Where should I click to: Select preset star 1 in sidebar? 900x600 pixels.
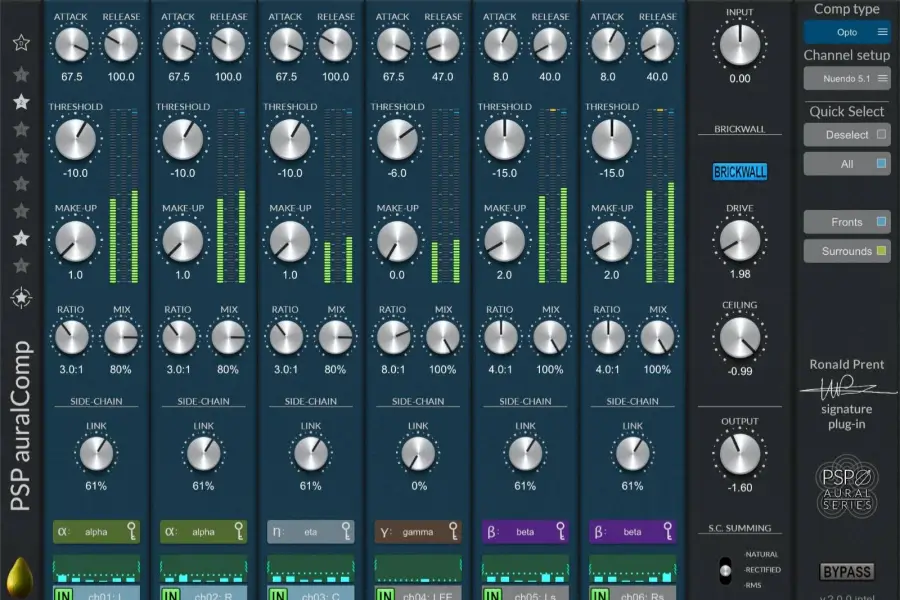click(x=21, y=74)
